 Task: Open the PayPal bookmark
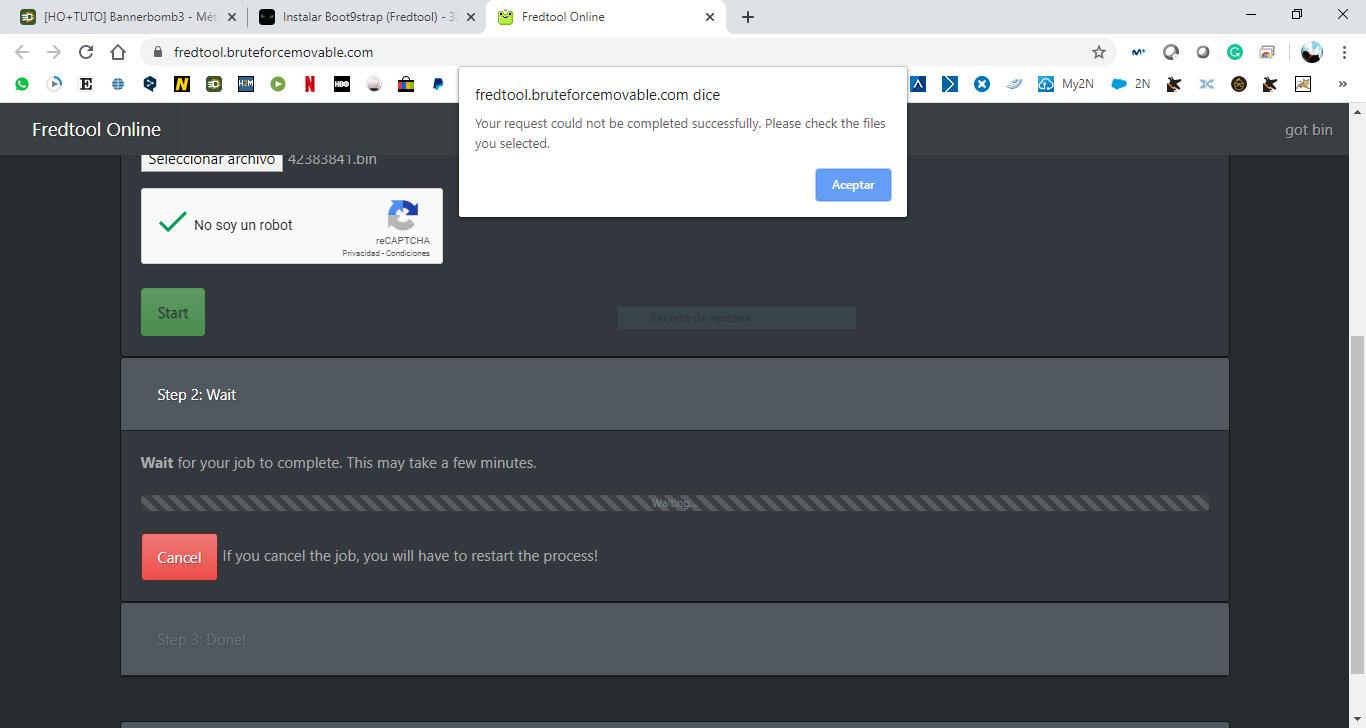click(x=438, y=84)
